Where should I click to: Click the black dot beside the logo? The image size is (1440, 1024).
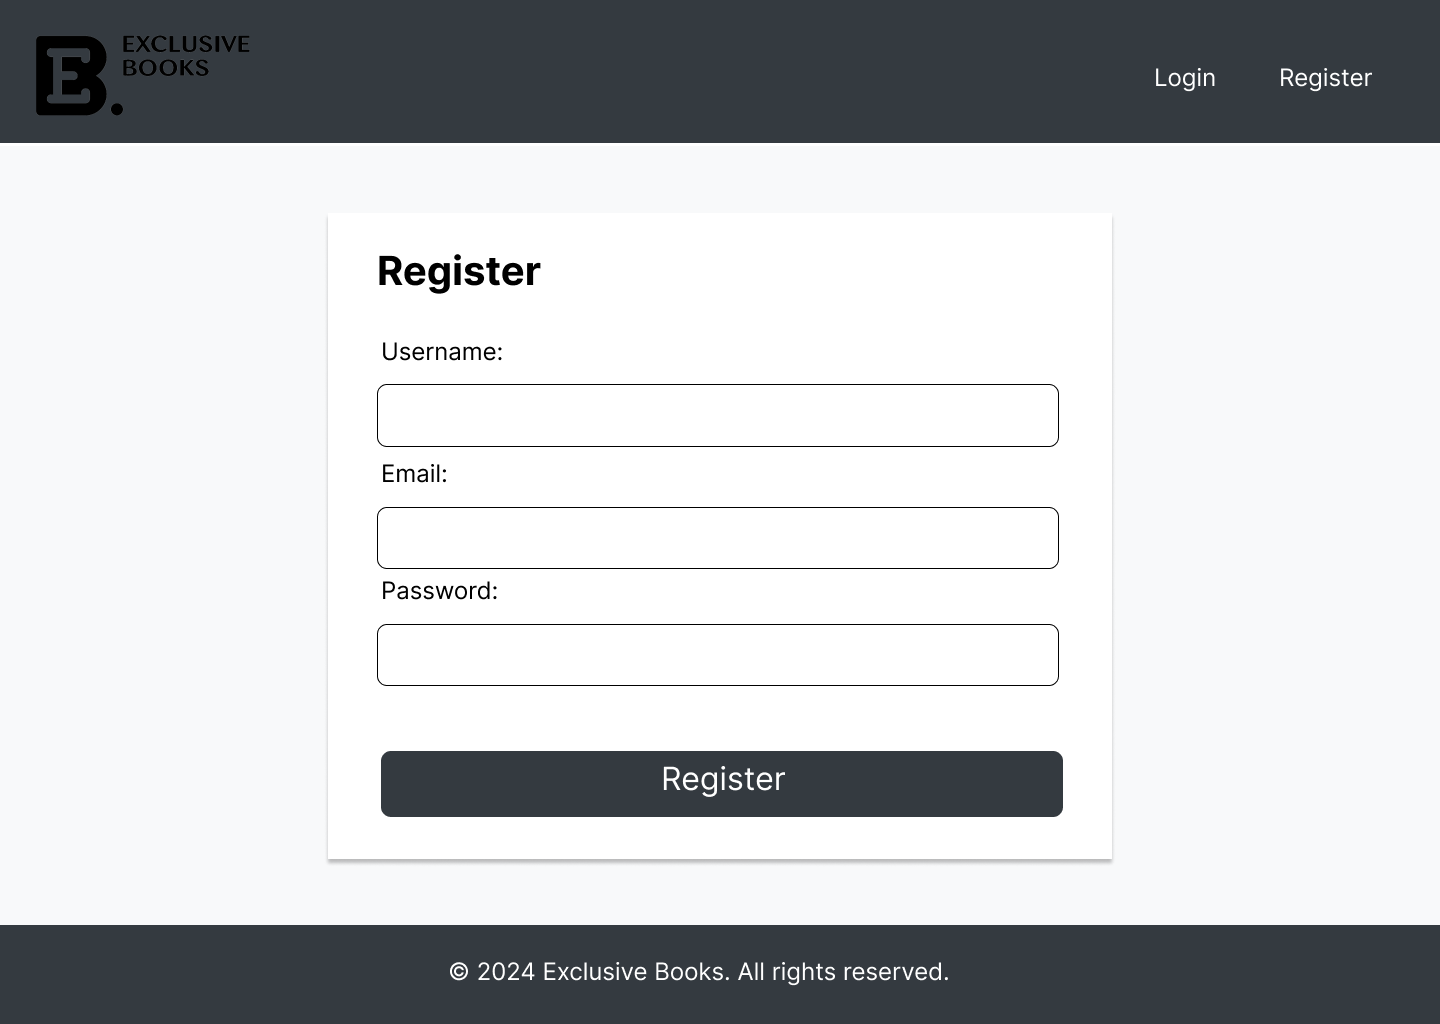click(x=117, y=108)
